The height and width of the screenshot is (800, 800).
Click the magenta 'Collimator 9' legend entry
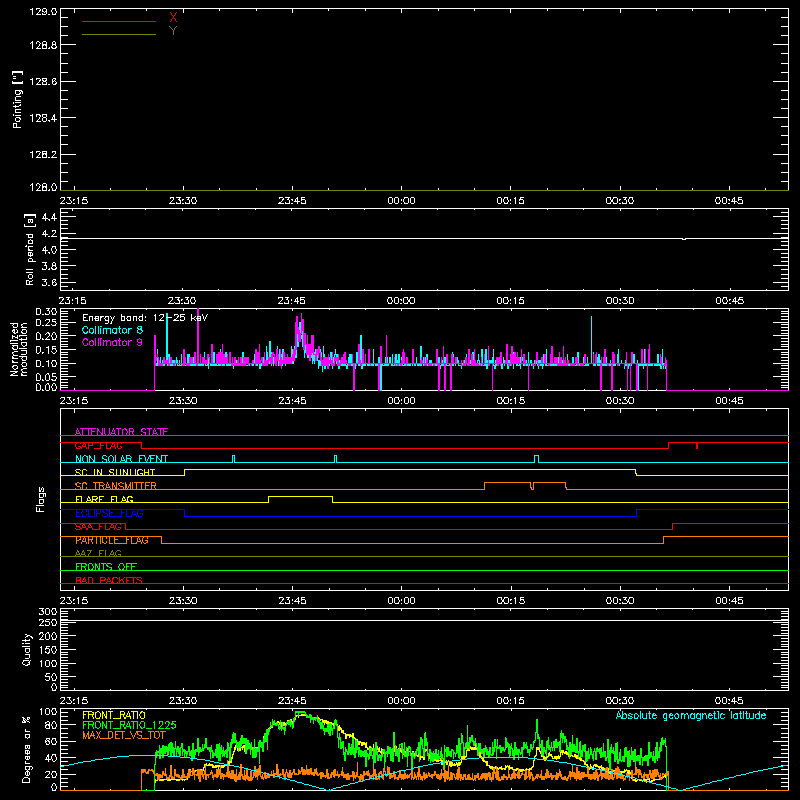tap(112, 342)
